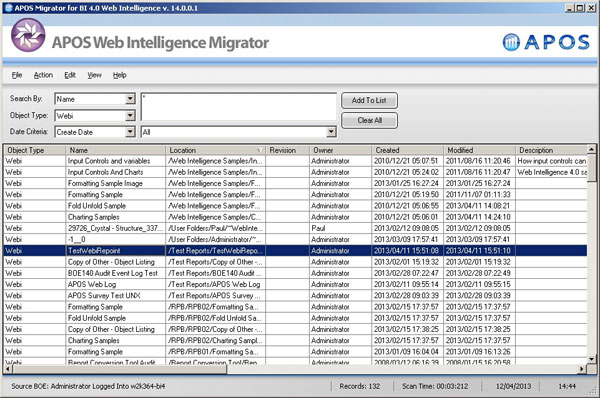Sort by the Description column header

(x=551, y=150)
